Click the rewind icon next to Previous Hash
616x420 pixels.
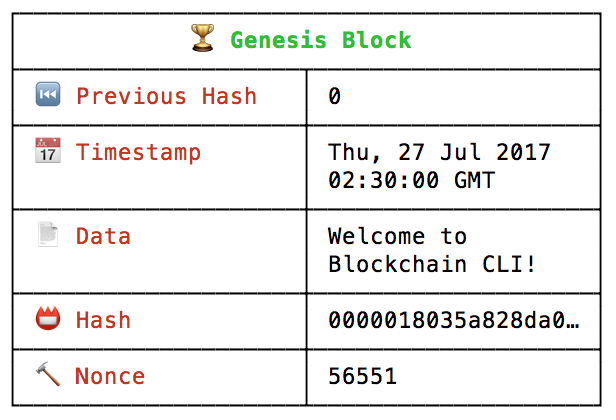[48, 94]
